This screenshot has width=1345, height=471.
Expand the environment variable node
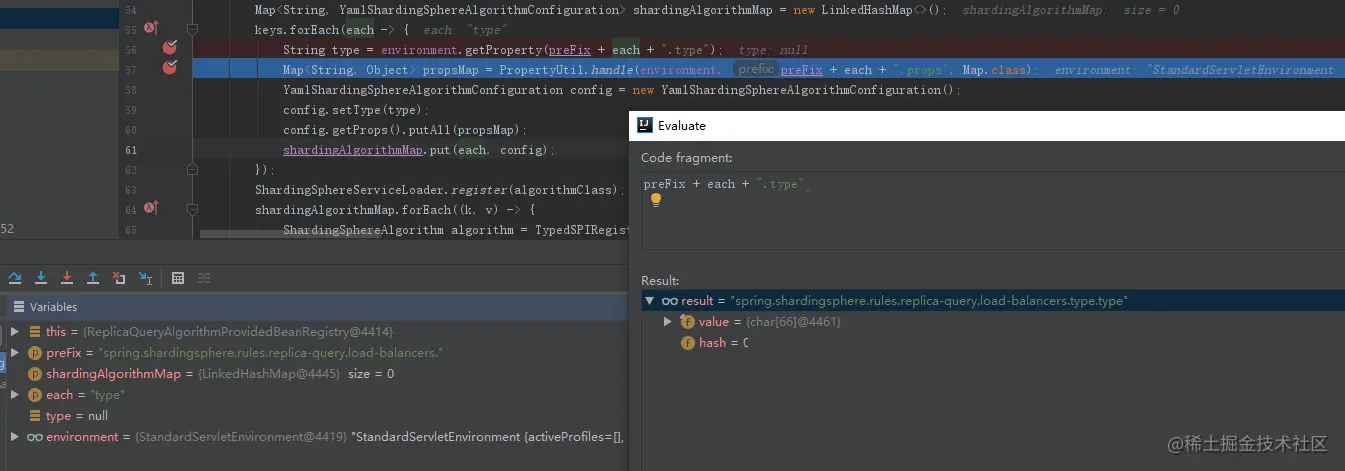(x=14, y=437)
